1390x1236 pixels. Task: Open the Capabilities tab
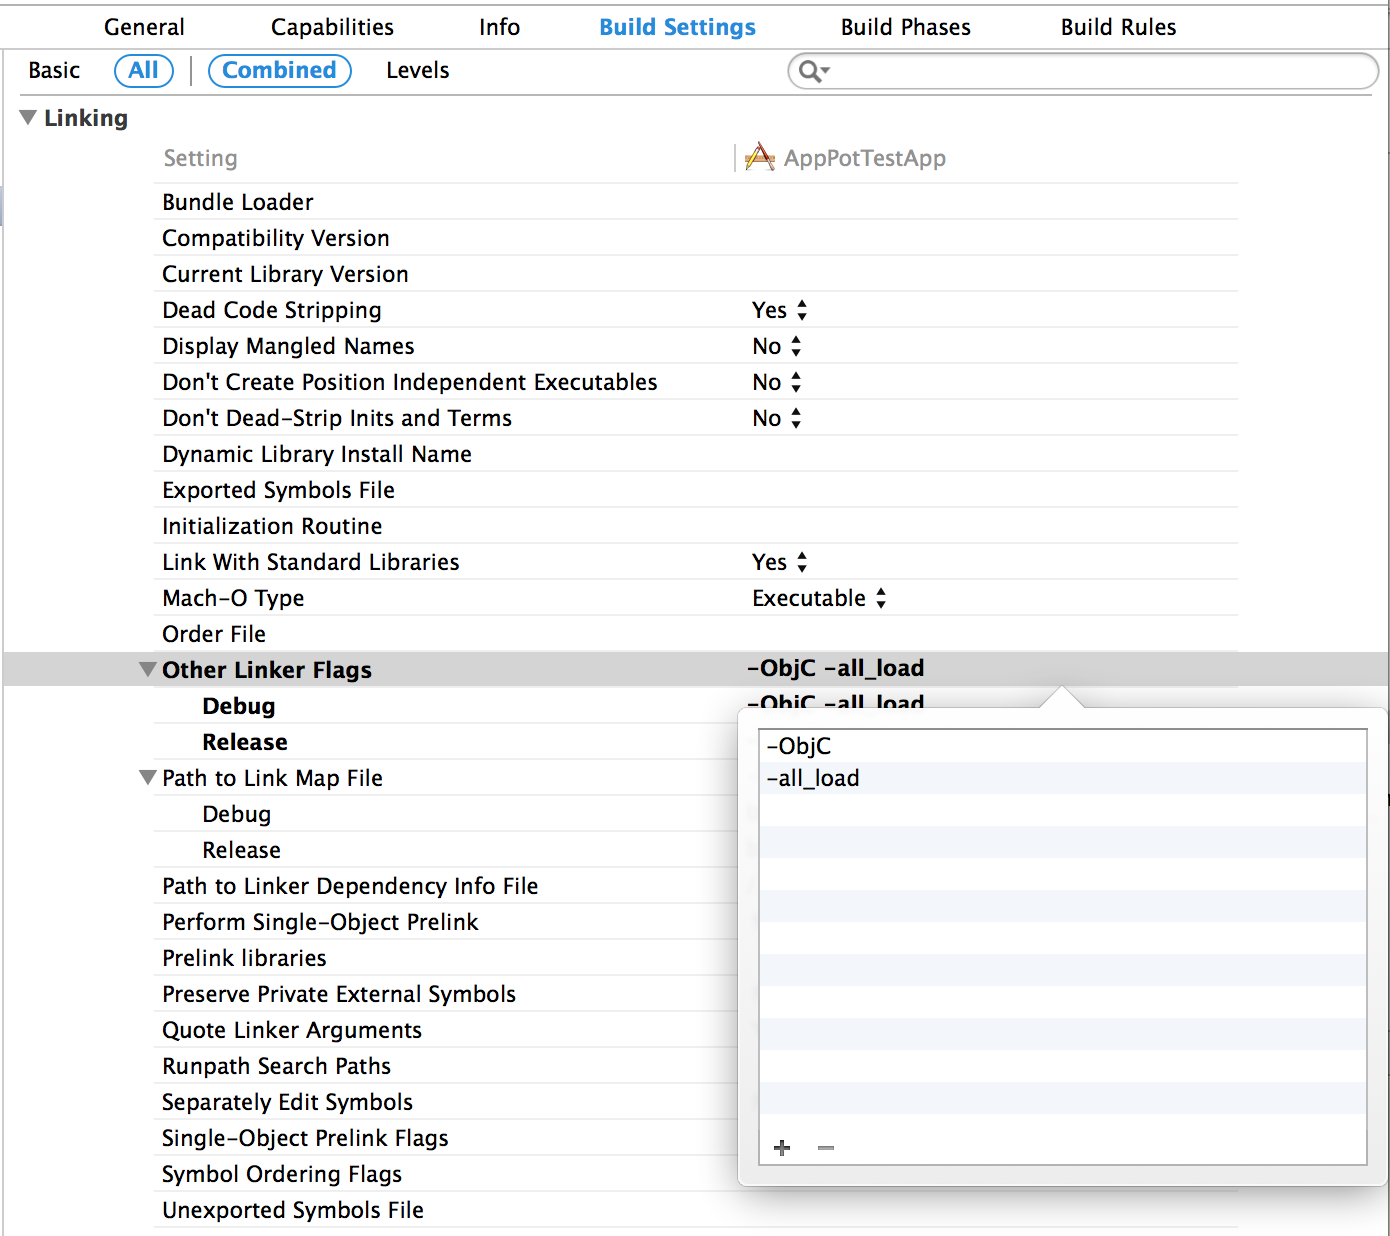click(x=331, y=27)
